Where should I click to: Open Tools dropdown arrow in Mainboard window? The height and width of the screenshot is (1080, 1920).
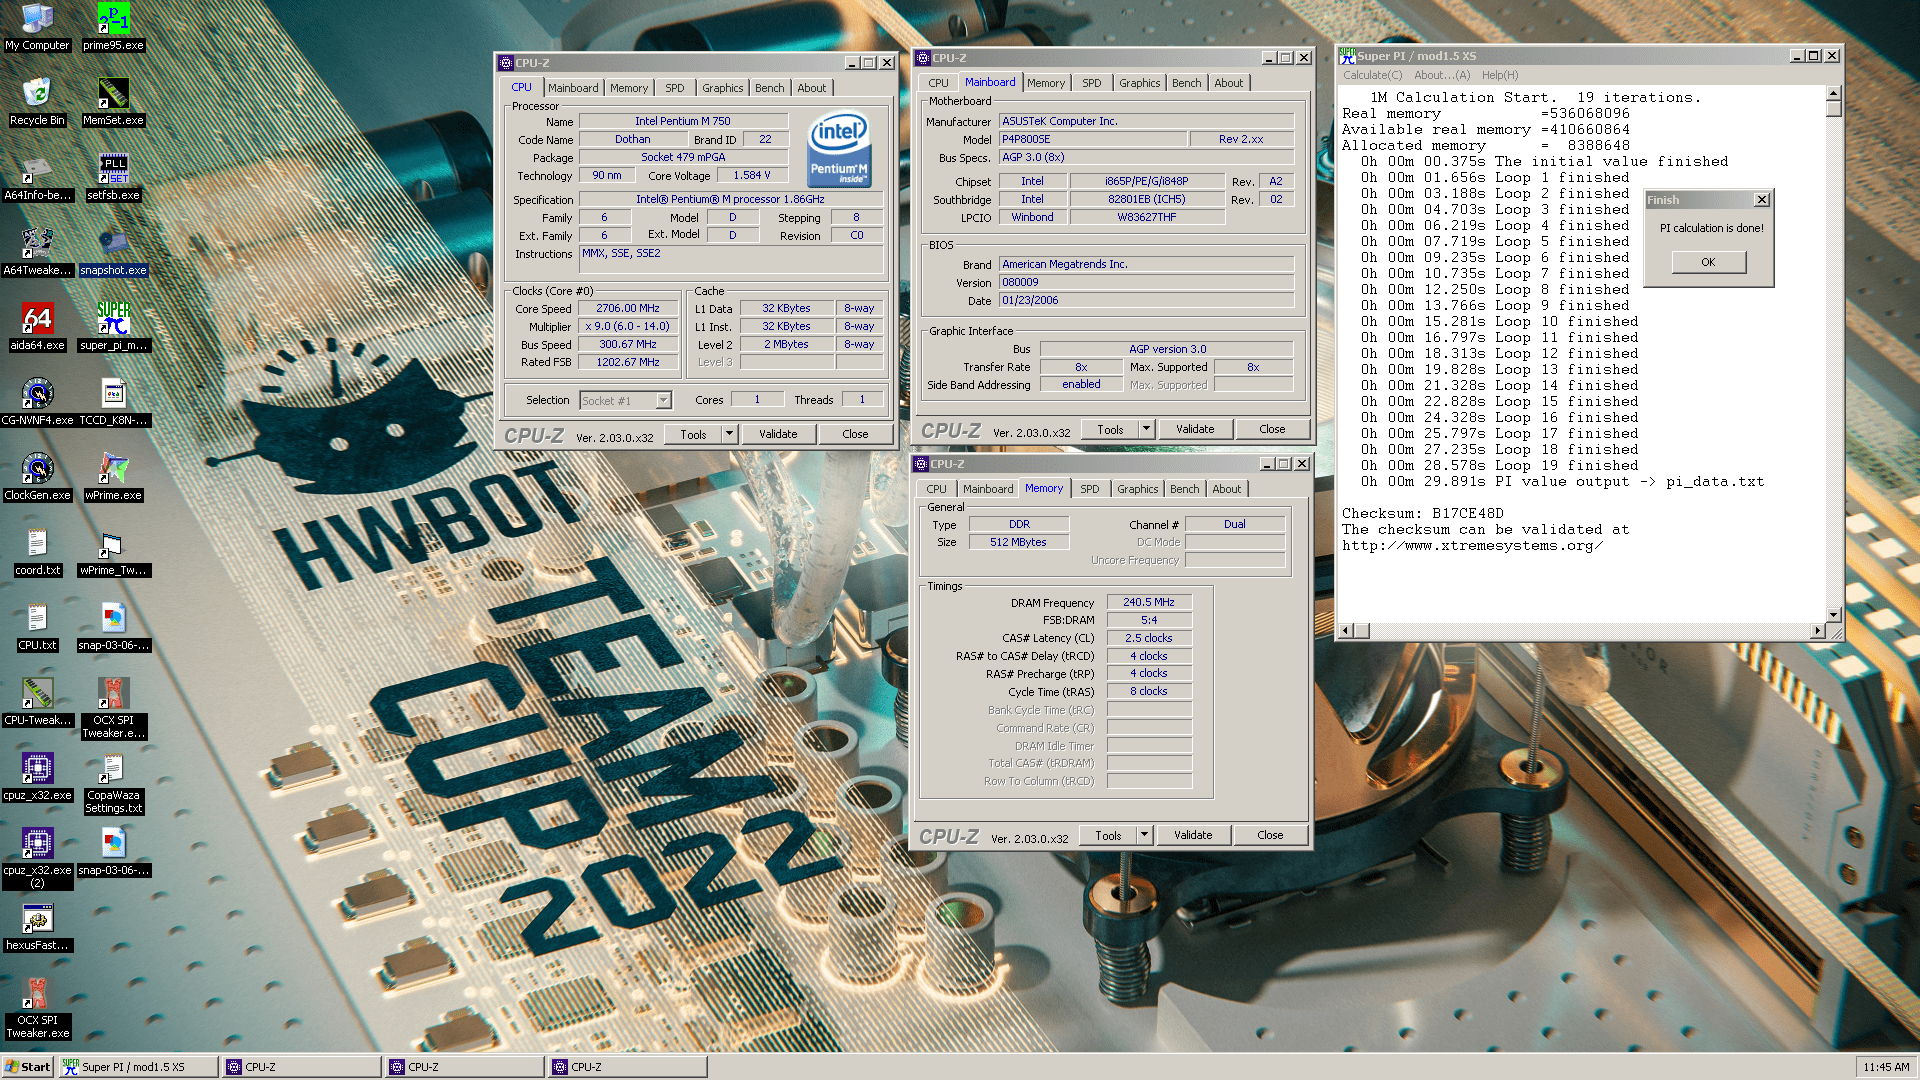tap(1146, 429)
